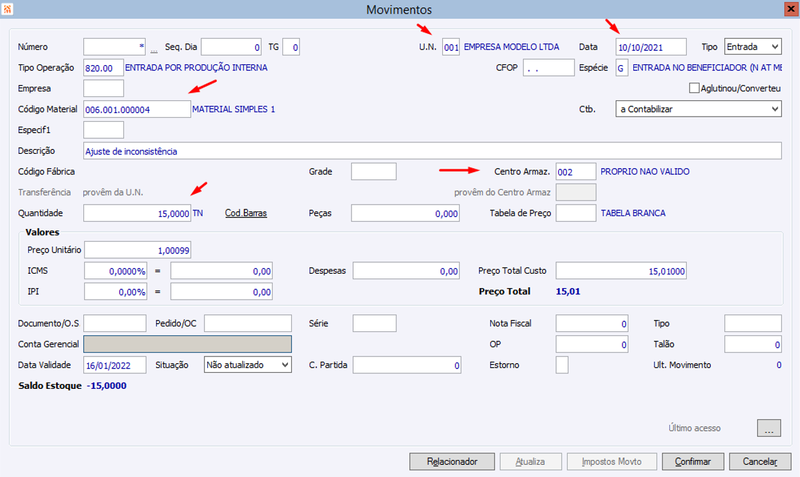The height and width of the screenshot is (477, 800).
Task: Click the Preço Total value 15,01
Action: [568, 291]
